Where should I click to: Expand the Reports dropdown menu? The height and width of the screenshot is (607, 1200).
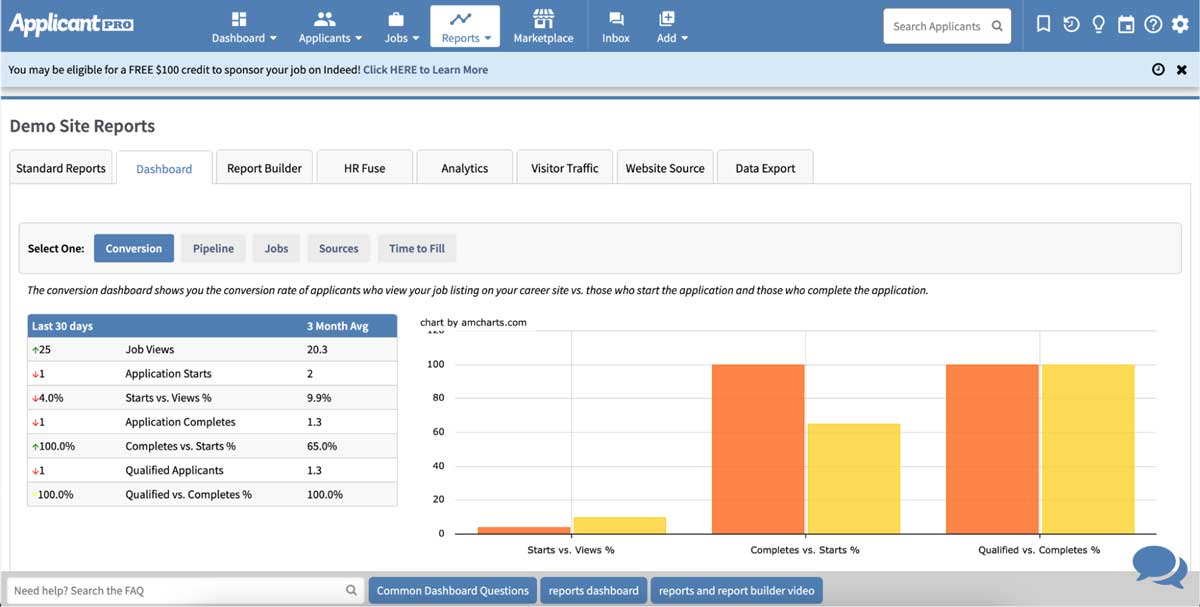coord(464,25)
